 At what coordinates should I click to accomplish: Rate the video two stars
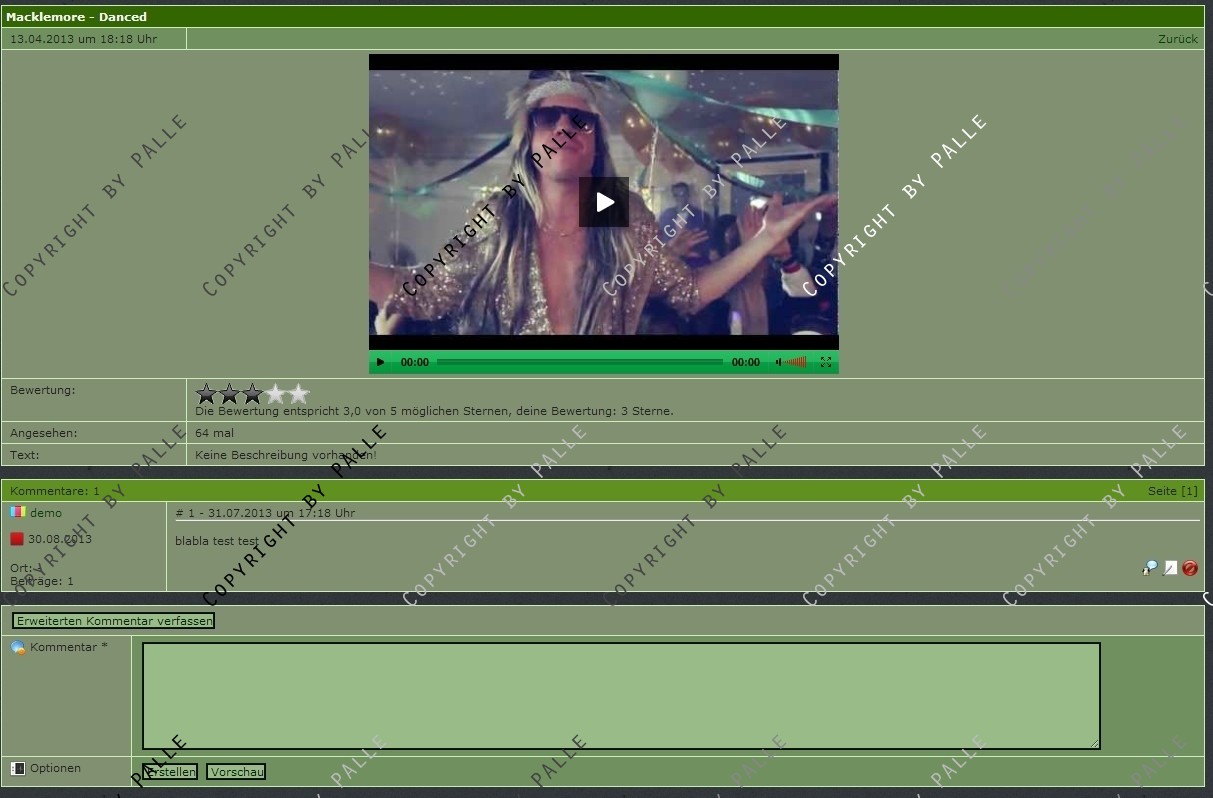point(230,394)
